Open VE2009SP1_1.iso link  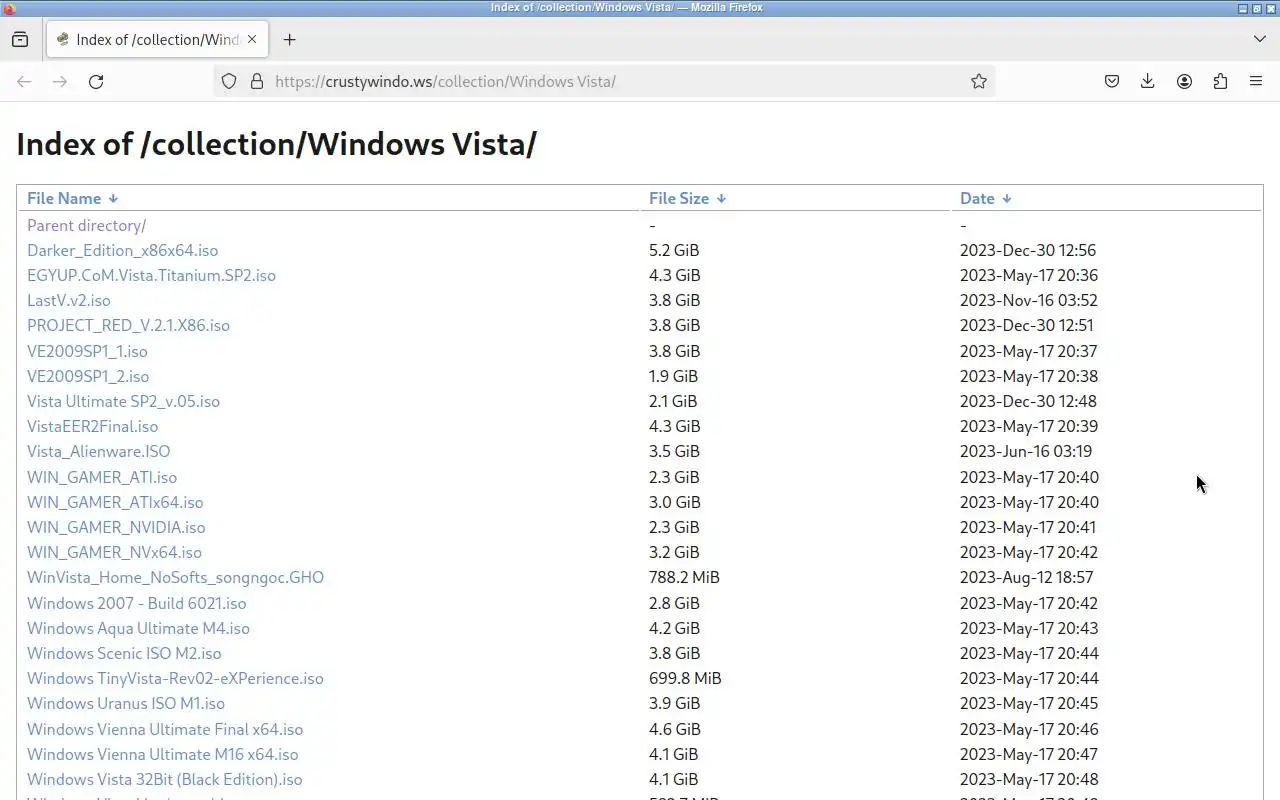[x=87, y=351]
